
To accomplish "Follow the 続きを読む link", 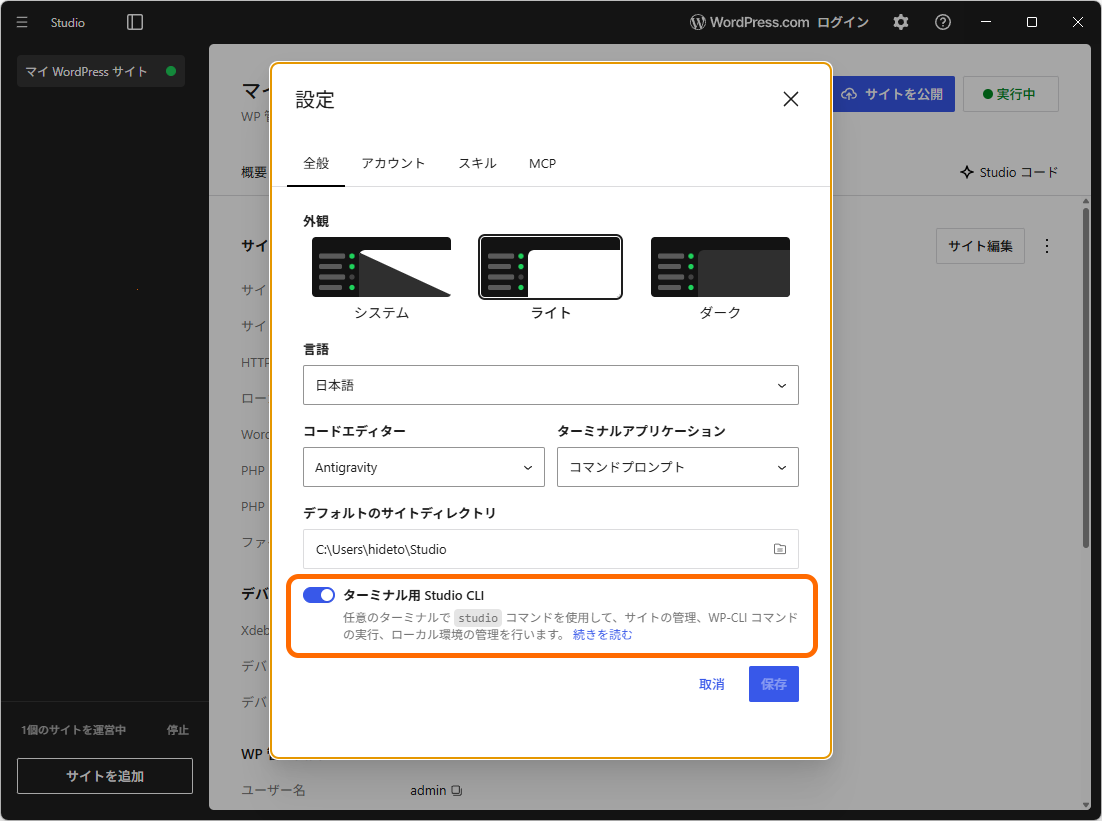I will pyautogui.click(x=602, y=635).
